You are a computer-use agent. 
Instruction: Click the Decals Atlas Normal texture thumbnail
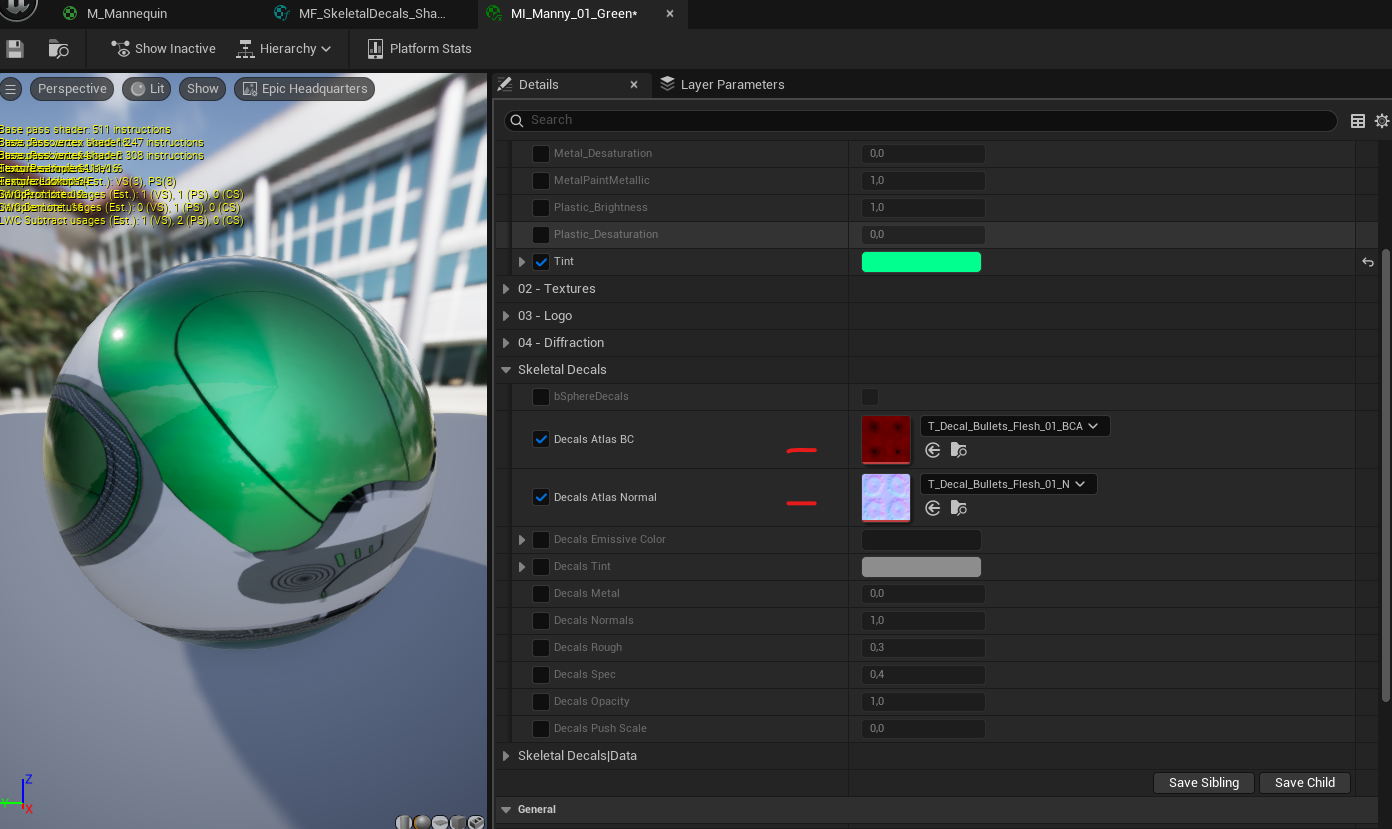pos(886,498)
